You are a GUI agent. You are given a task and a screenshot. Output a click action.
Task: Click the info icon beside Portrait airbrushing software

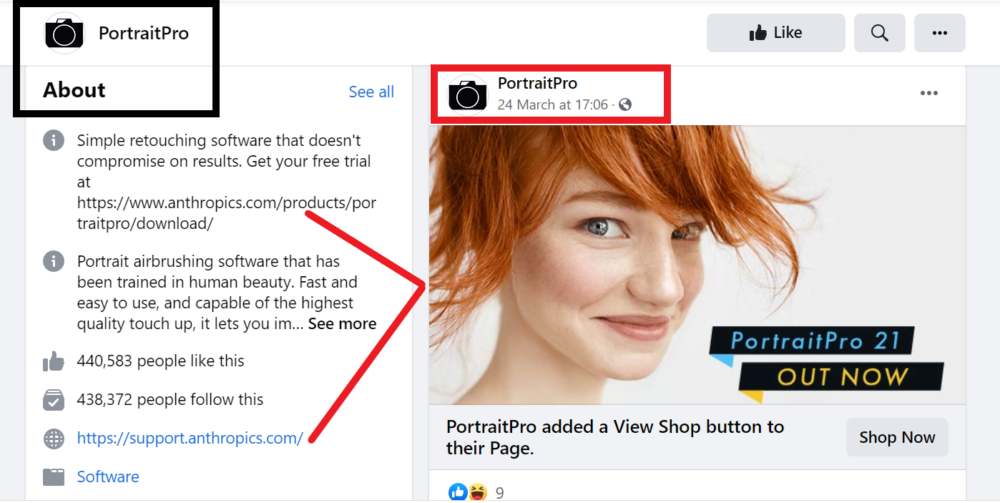coord(54,261)
